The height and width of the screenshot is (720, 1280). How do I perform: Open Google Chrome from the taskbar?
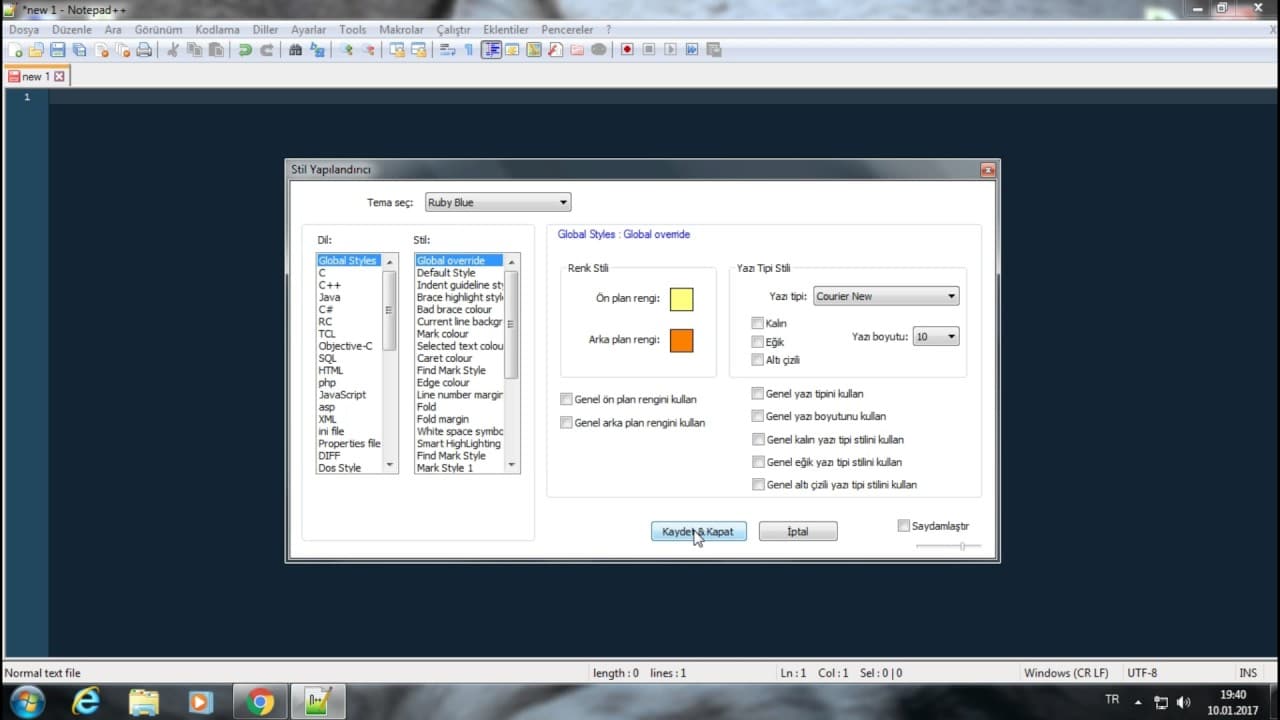coord(260,702)
